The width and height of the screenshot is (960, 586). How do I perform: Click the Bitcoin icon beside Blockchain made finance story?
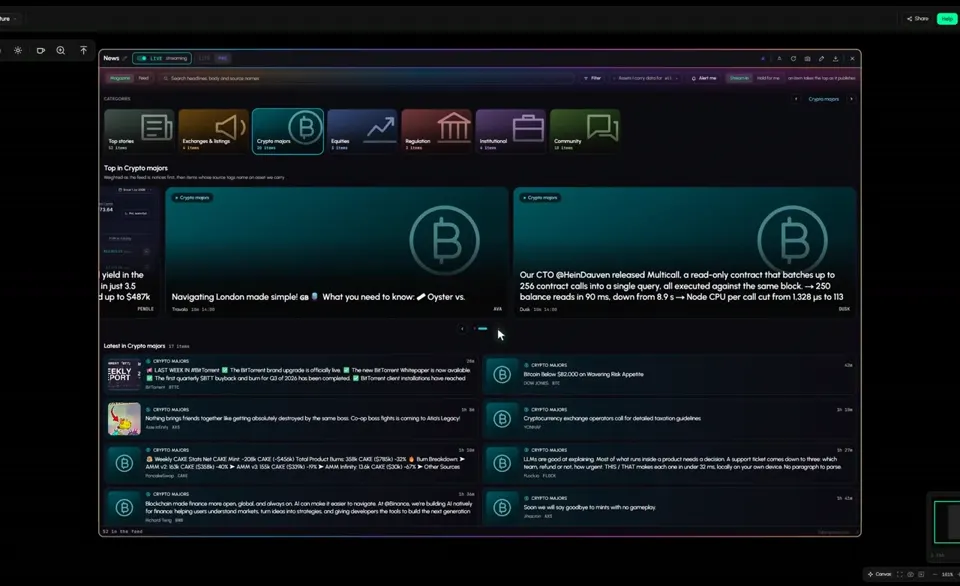(x=124, y=507)
